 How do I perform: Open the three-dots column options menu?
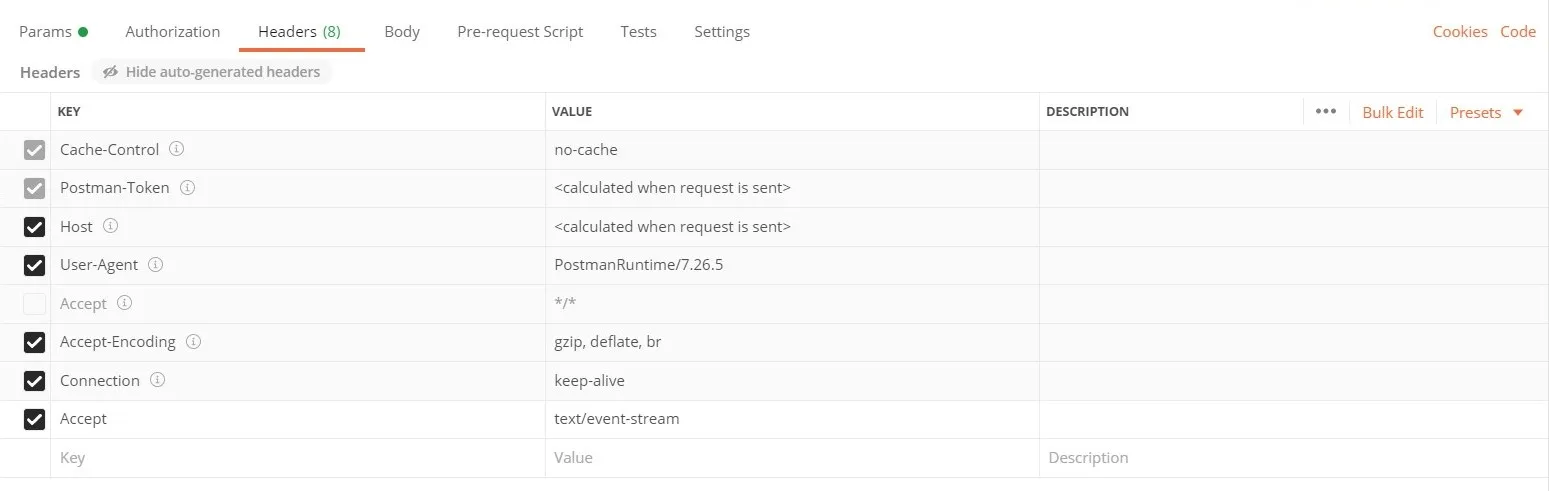1326,112
